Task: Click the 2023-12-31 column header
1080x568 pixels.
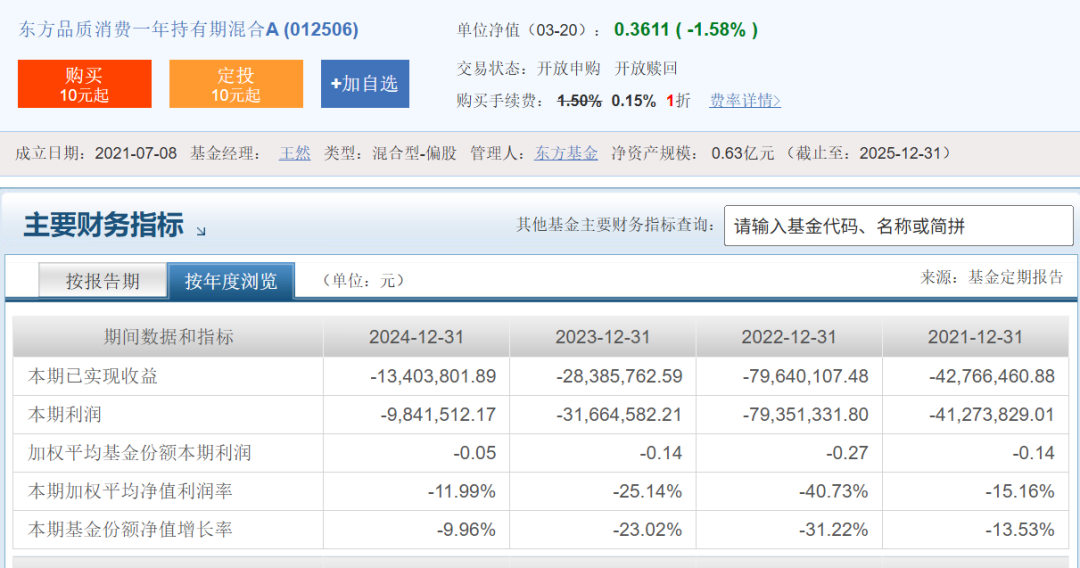Action: coord(603,337)
